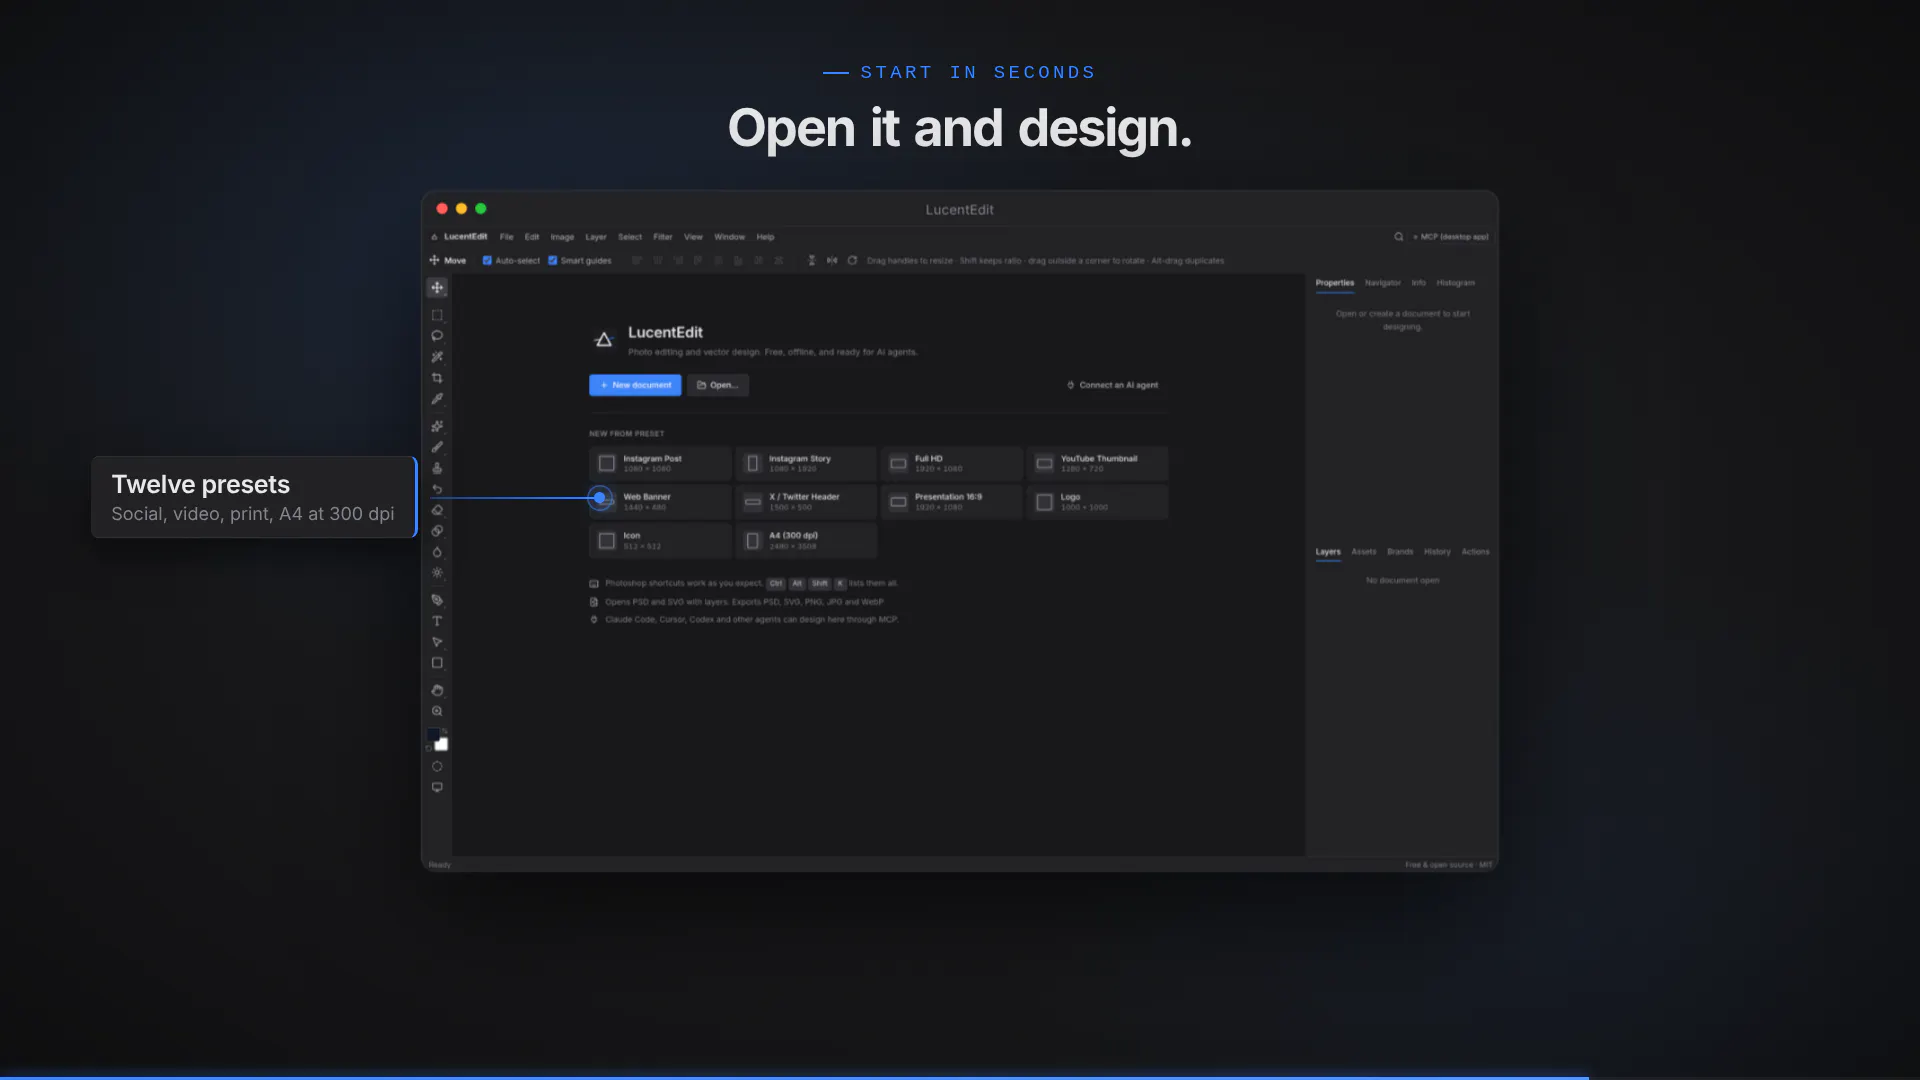Screen dimensions: 1920x1080
Task: Uncheck the Smart guides checkbox
Action: tap(552, 260)
